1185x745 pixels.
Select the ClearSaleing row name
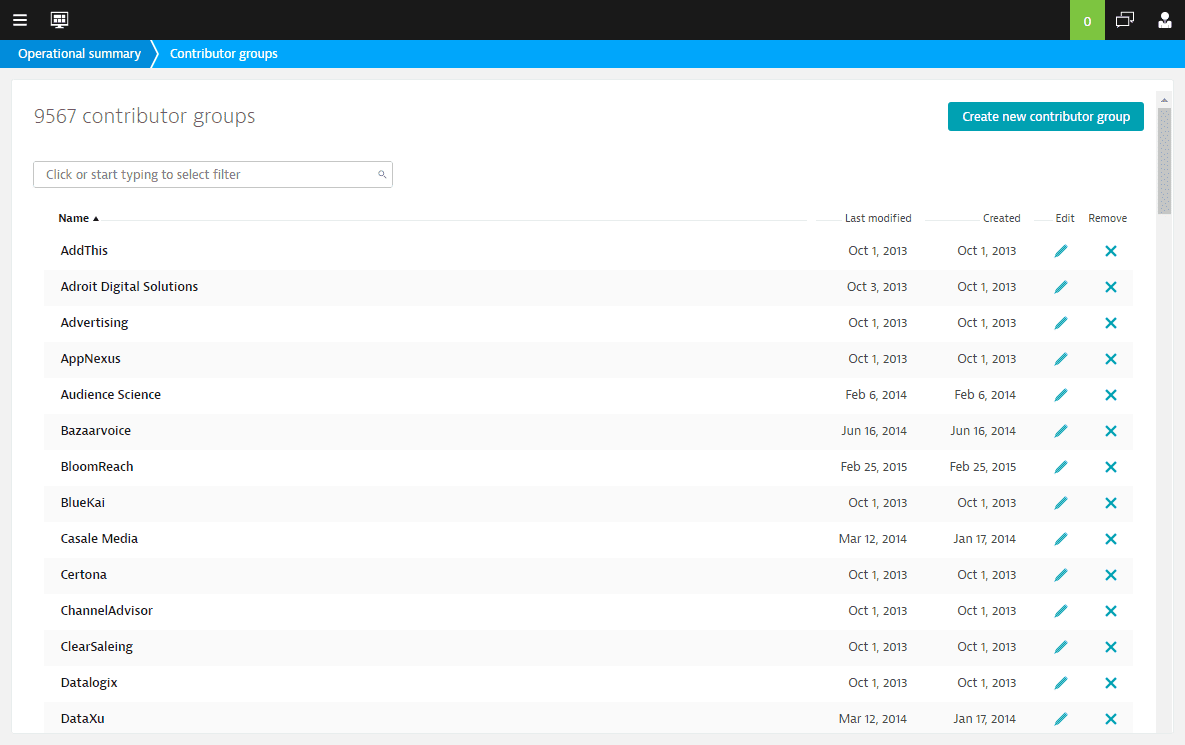click(97, 647)
